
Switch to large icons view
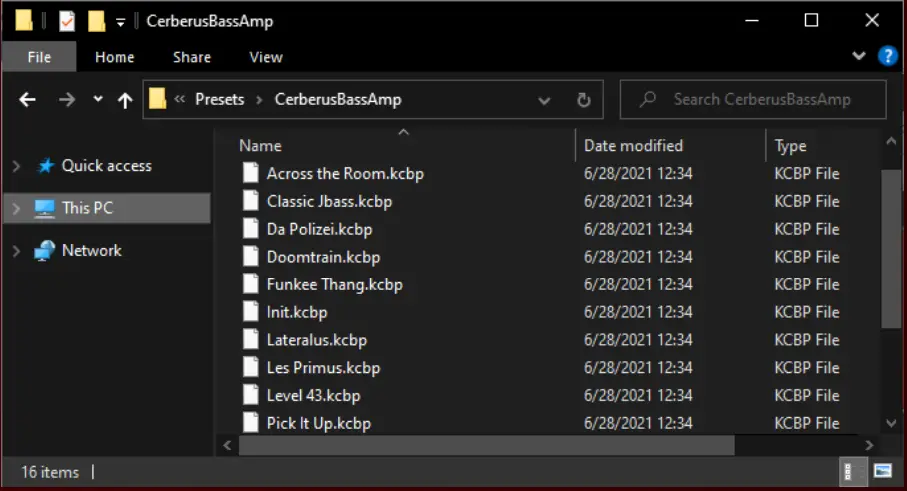[x=883, y=470]
